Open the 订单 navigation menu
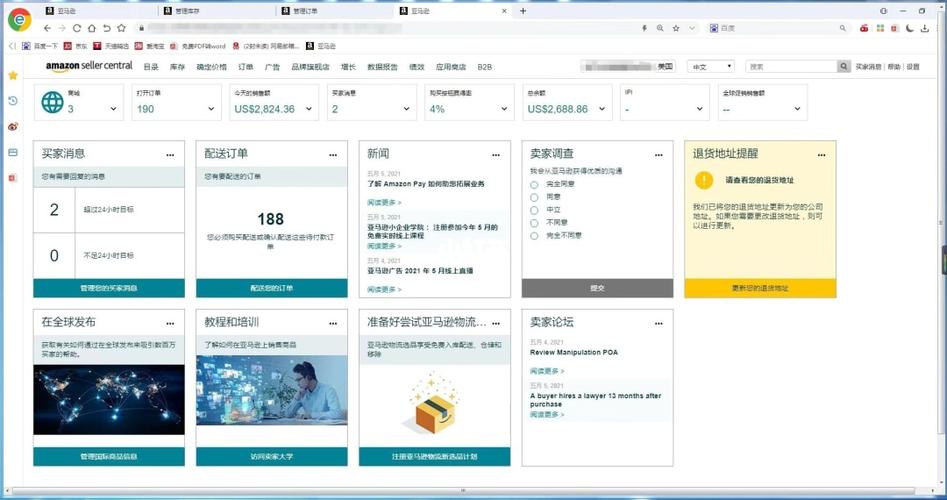The height and width of the screenshot is (500, 947). (246, 67)
